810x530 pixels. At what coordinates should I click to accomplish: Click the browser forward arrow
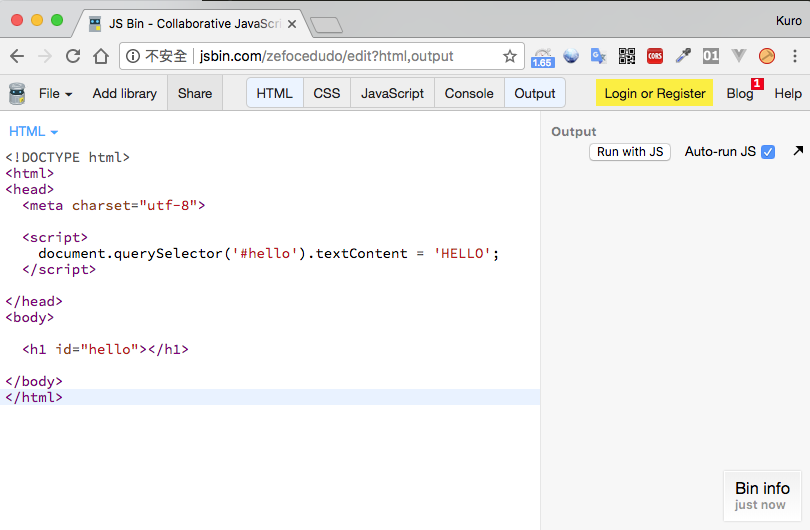(45, 56)
